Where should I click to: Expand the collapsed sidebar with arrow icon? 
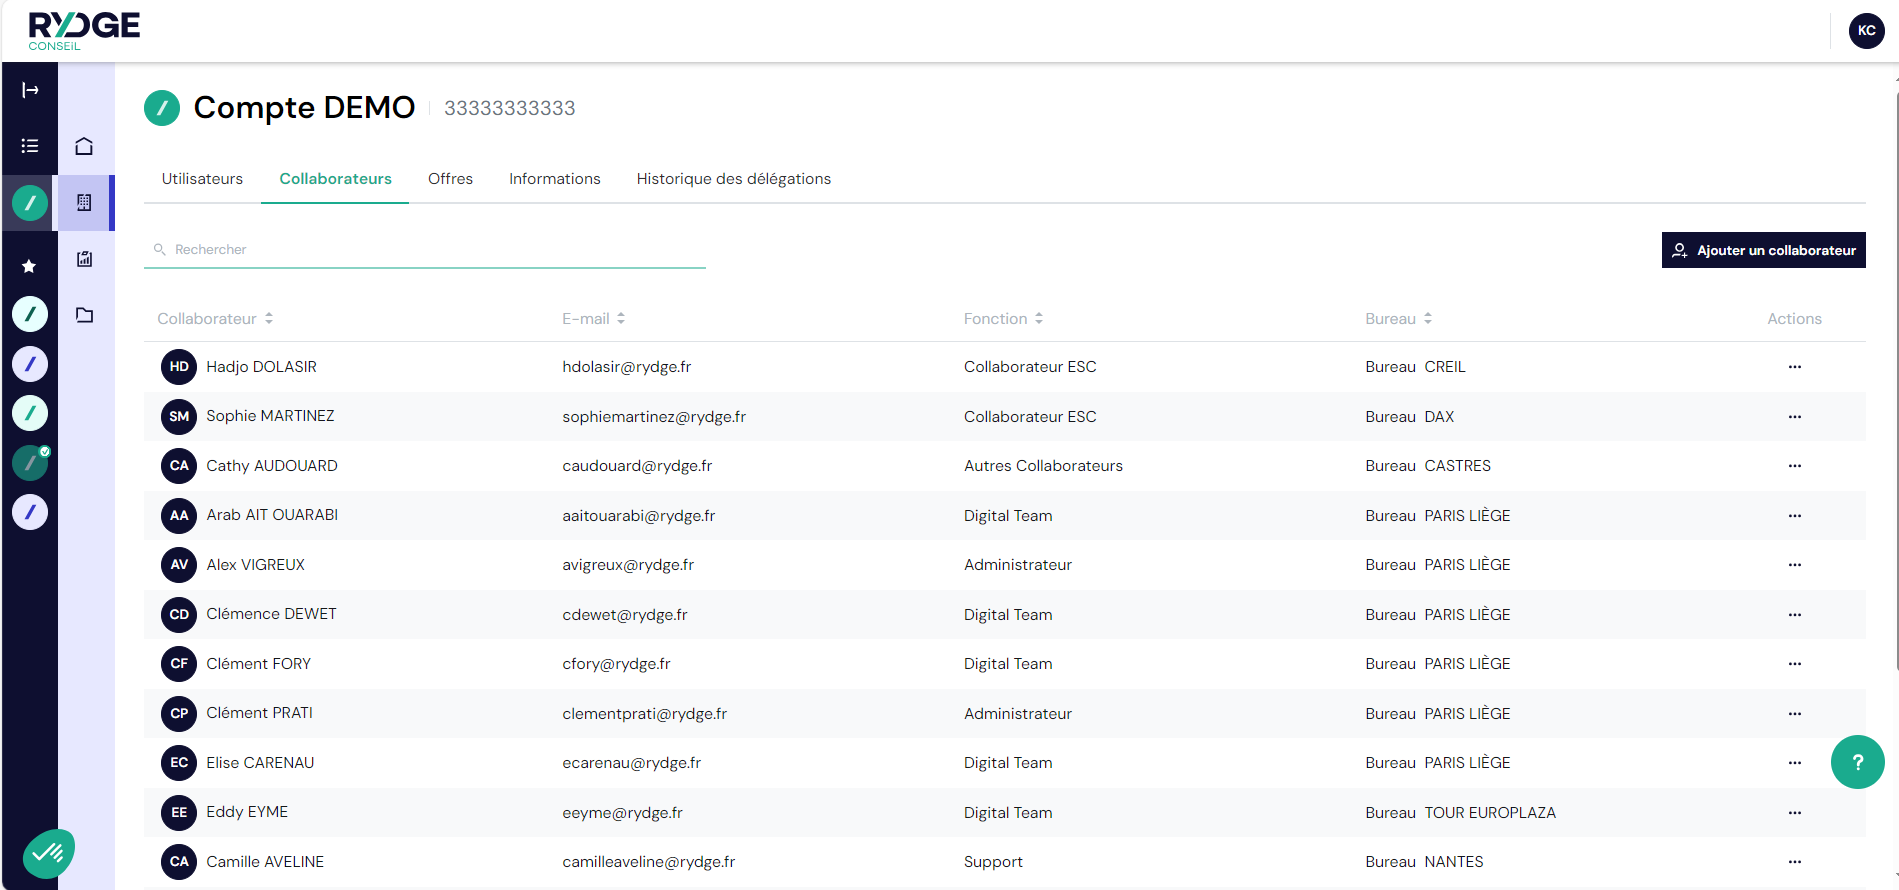pos(30,90)
